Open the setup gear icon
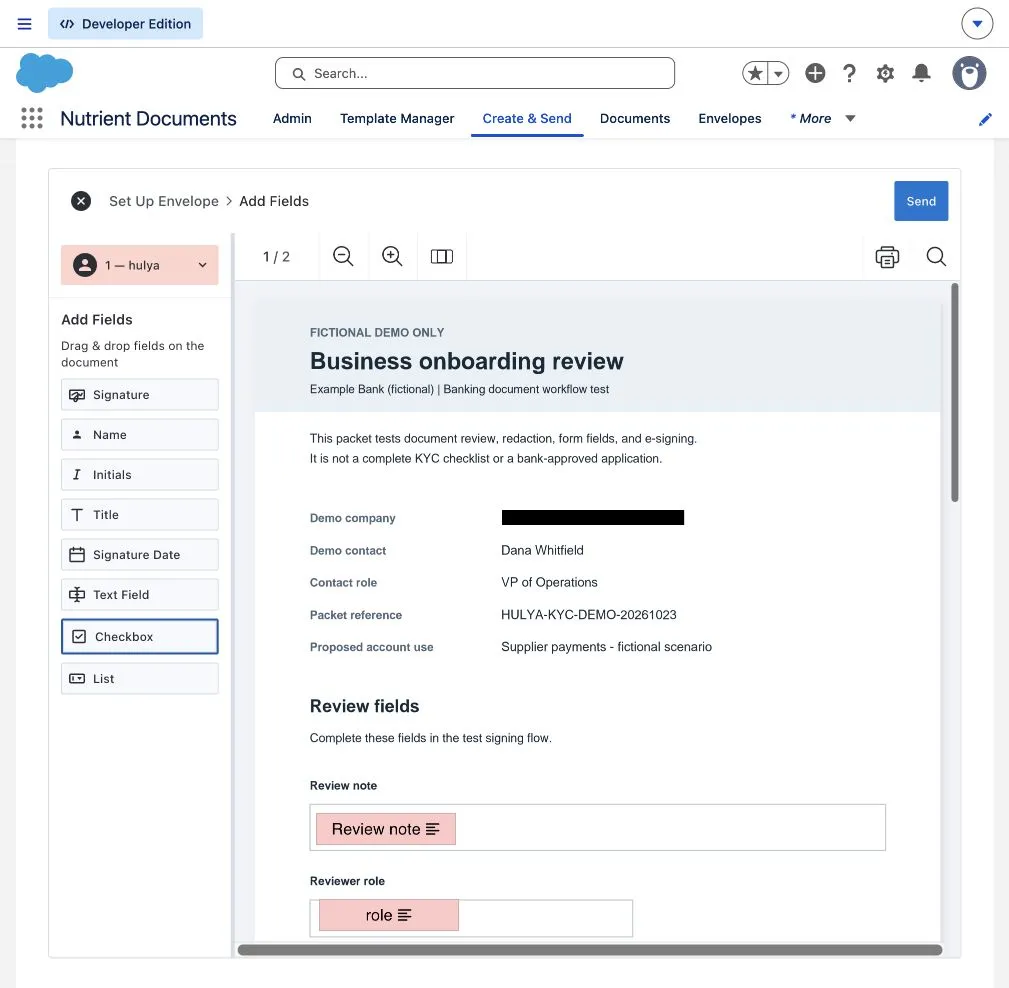1009x988 pixels. click(x=885, y=73)
